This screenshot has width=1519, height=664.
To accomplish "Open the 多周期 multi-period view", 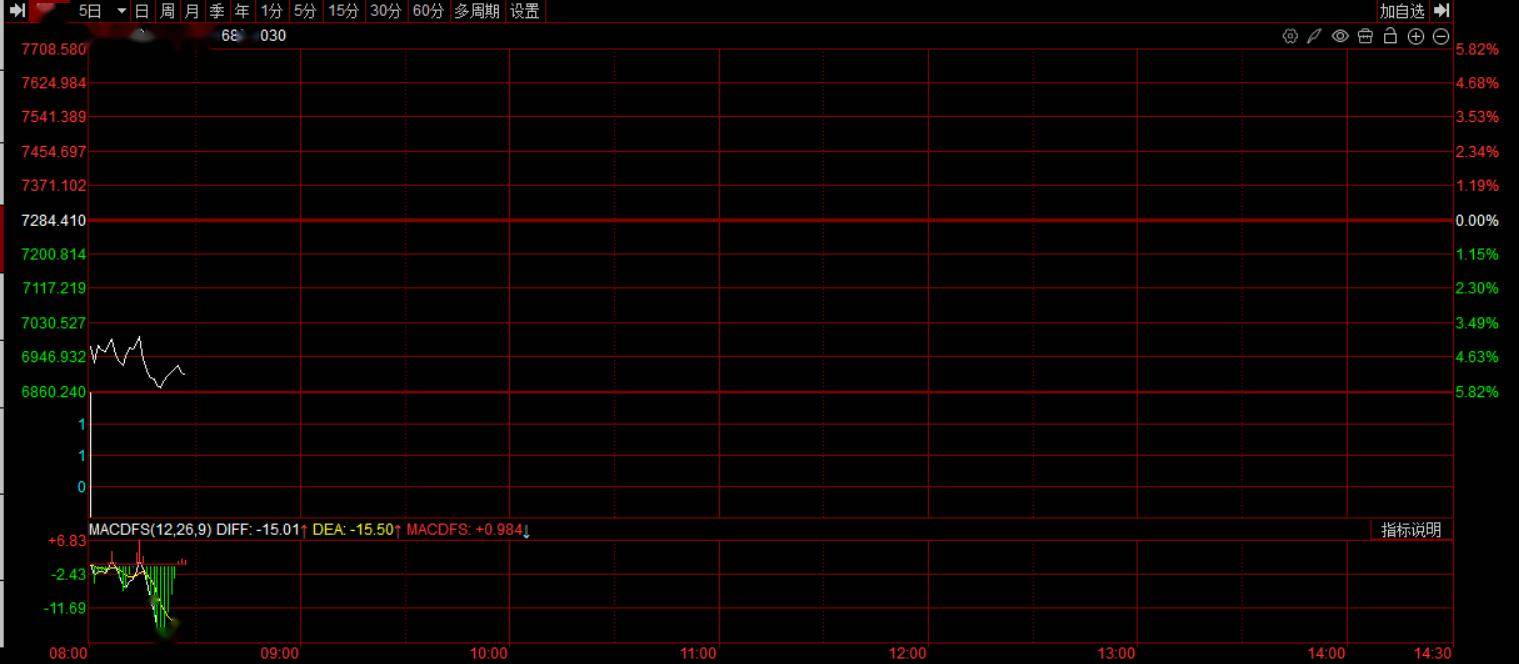I will pos(476,11).
